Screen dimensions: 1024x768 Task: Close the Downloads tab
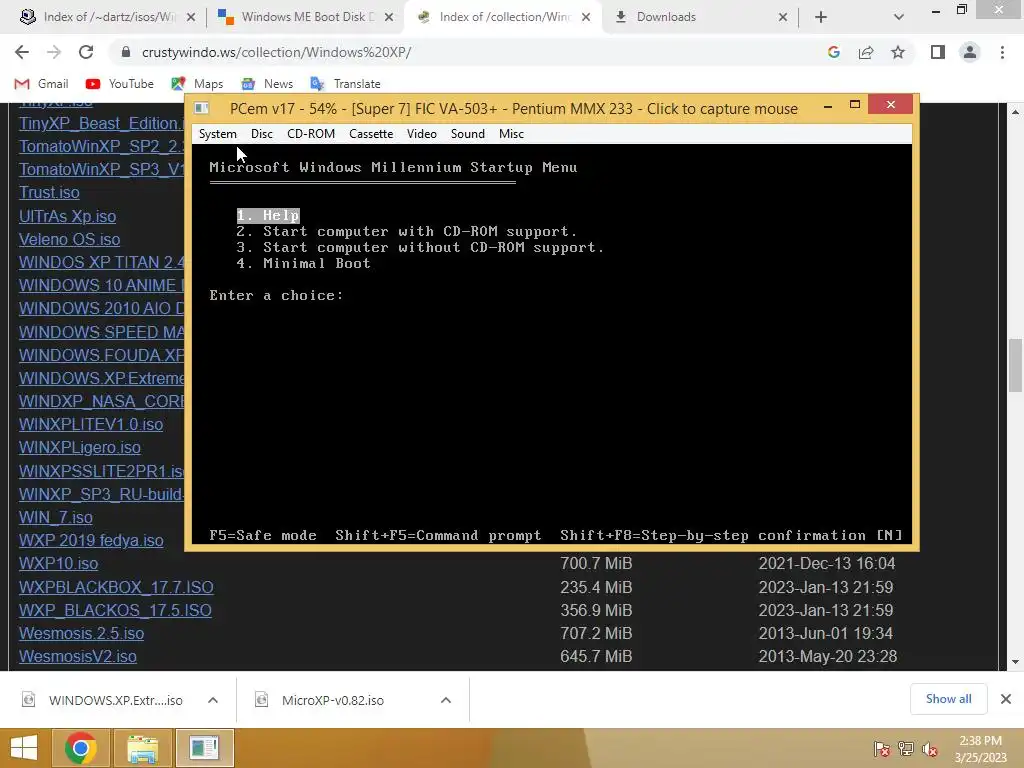pos(782,18)
